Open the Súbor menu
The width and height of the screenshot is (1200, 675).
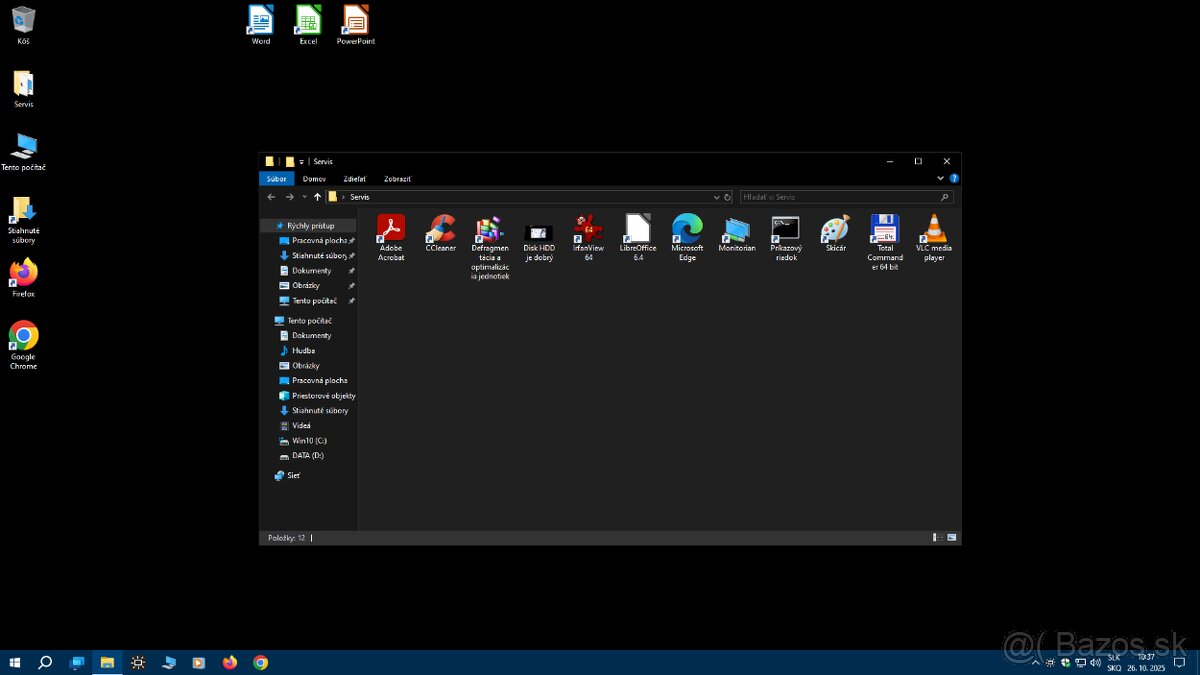(x=276, y=178)
